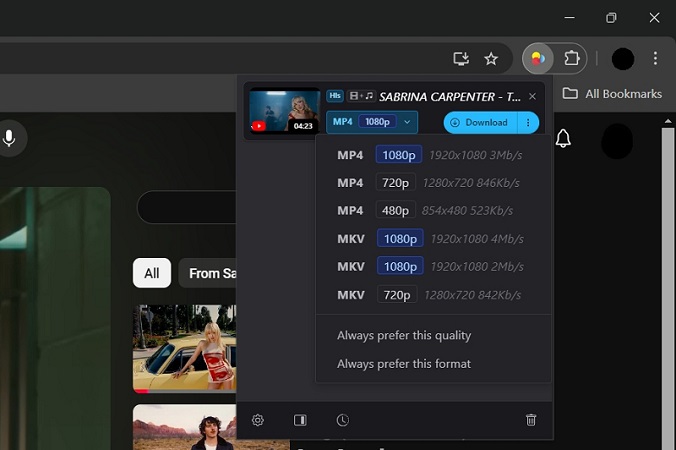Open Chrome's three-dot menu

656,58
